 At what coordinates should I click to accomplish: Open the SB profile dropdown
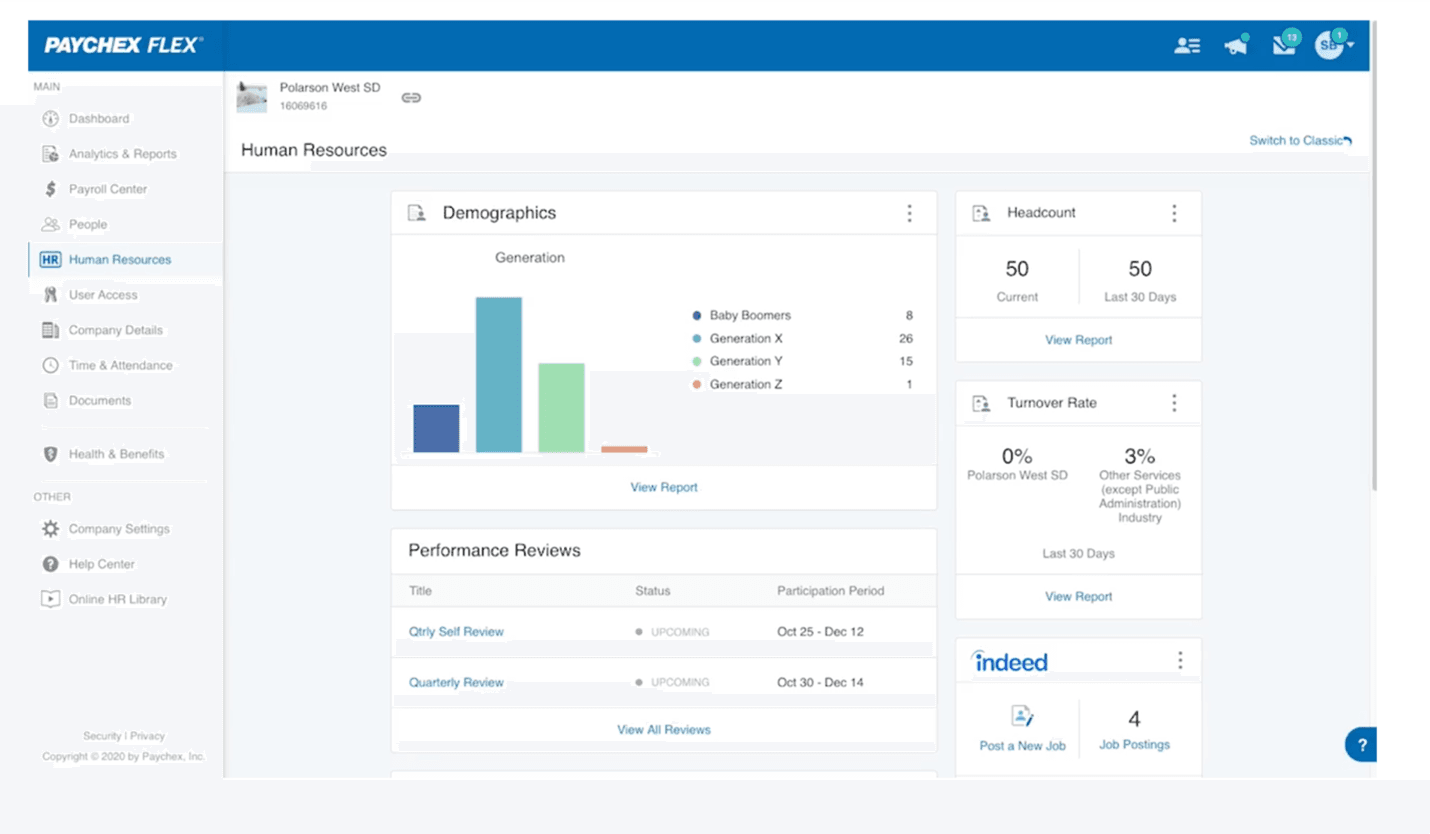coord(1330,44)
